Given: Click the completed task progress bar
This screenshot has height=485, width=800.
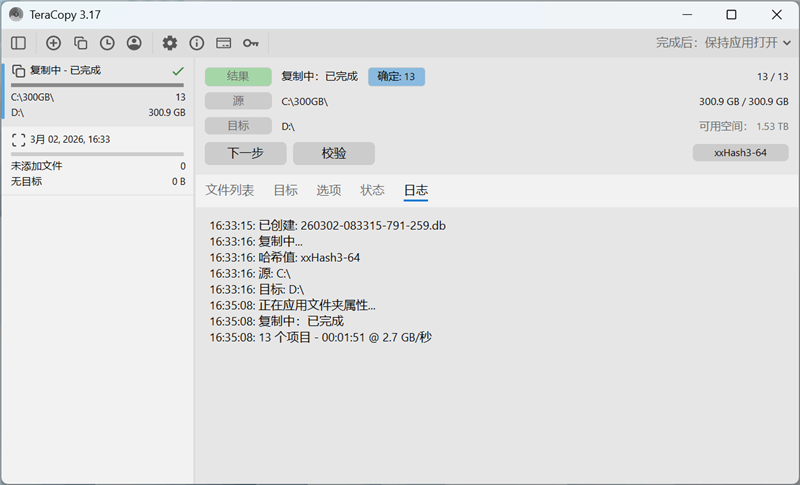Looking at the screenshot, I should click(97, 85).
